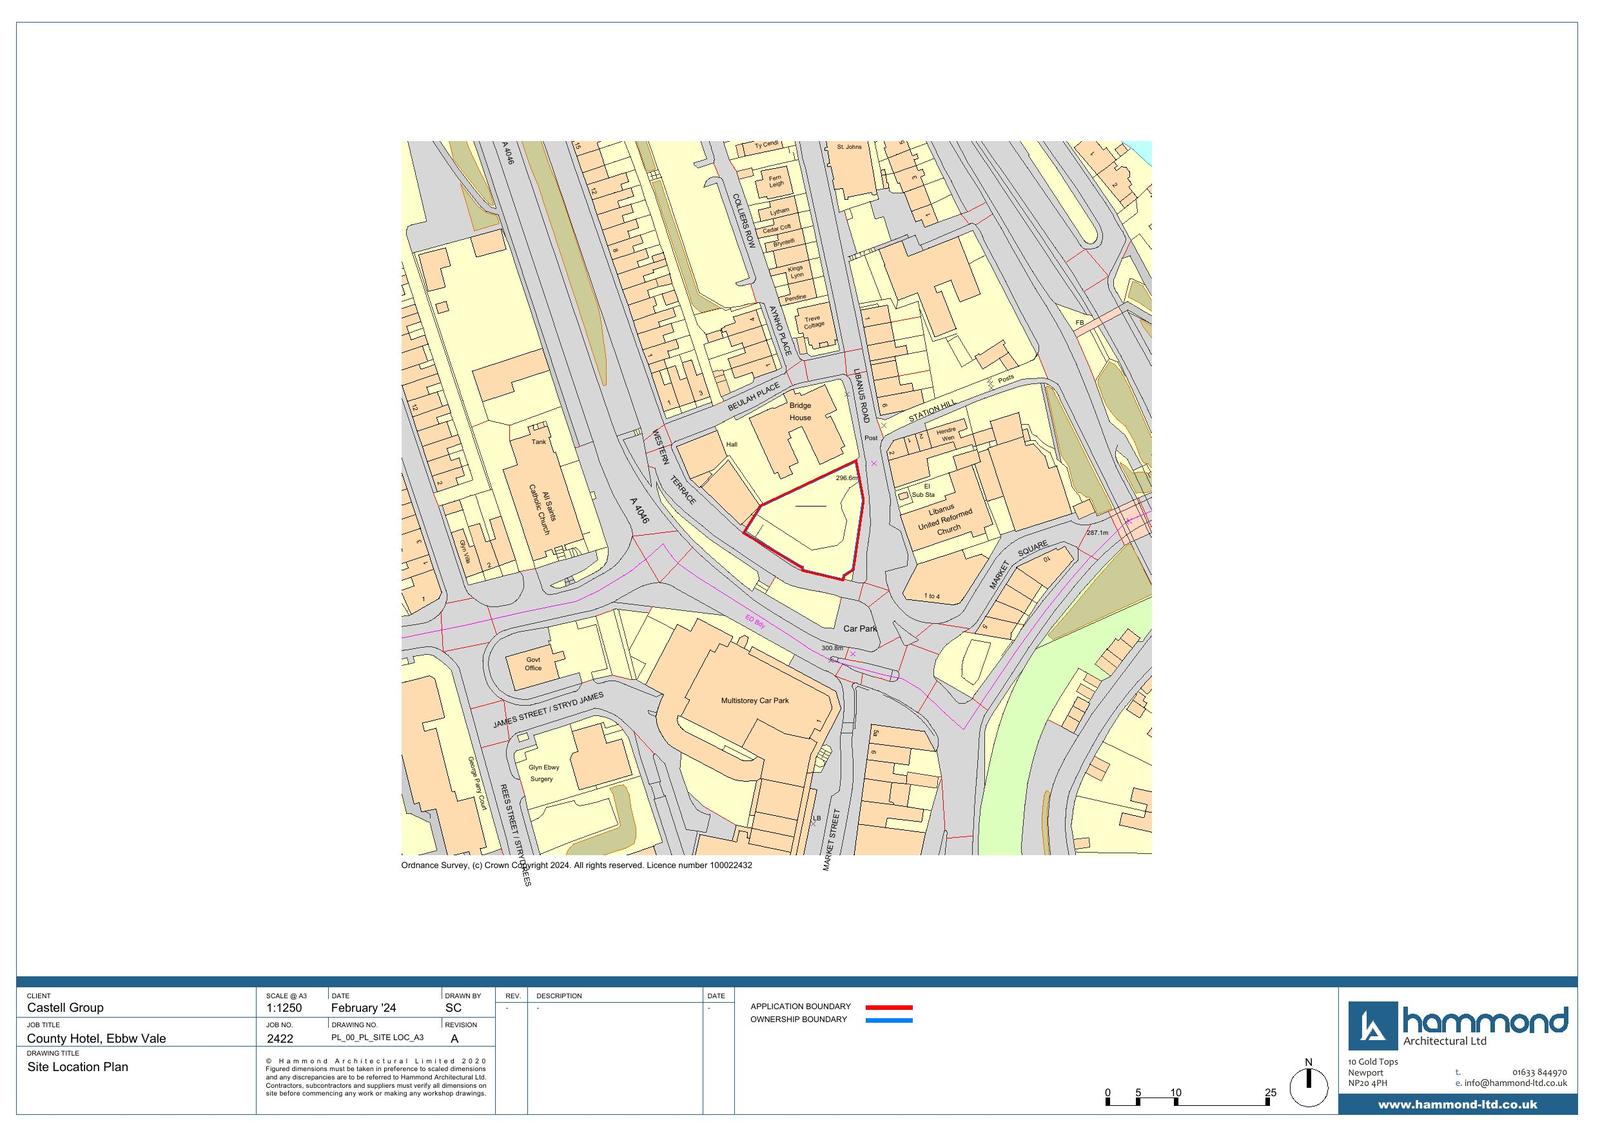This screenshot has height=1131, width=1600.
Task: Click the info@hammond-ltd.co.uk email address
Action: [x=1515, y=1083]
